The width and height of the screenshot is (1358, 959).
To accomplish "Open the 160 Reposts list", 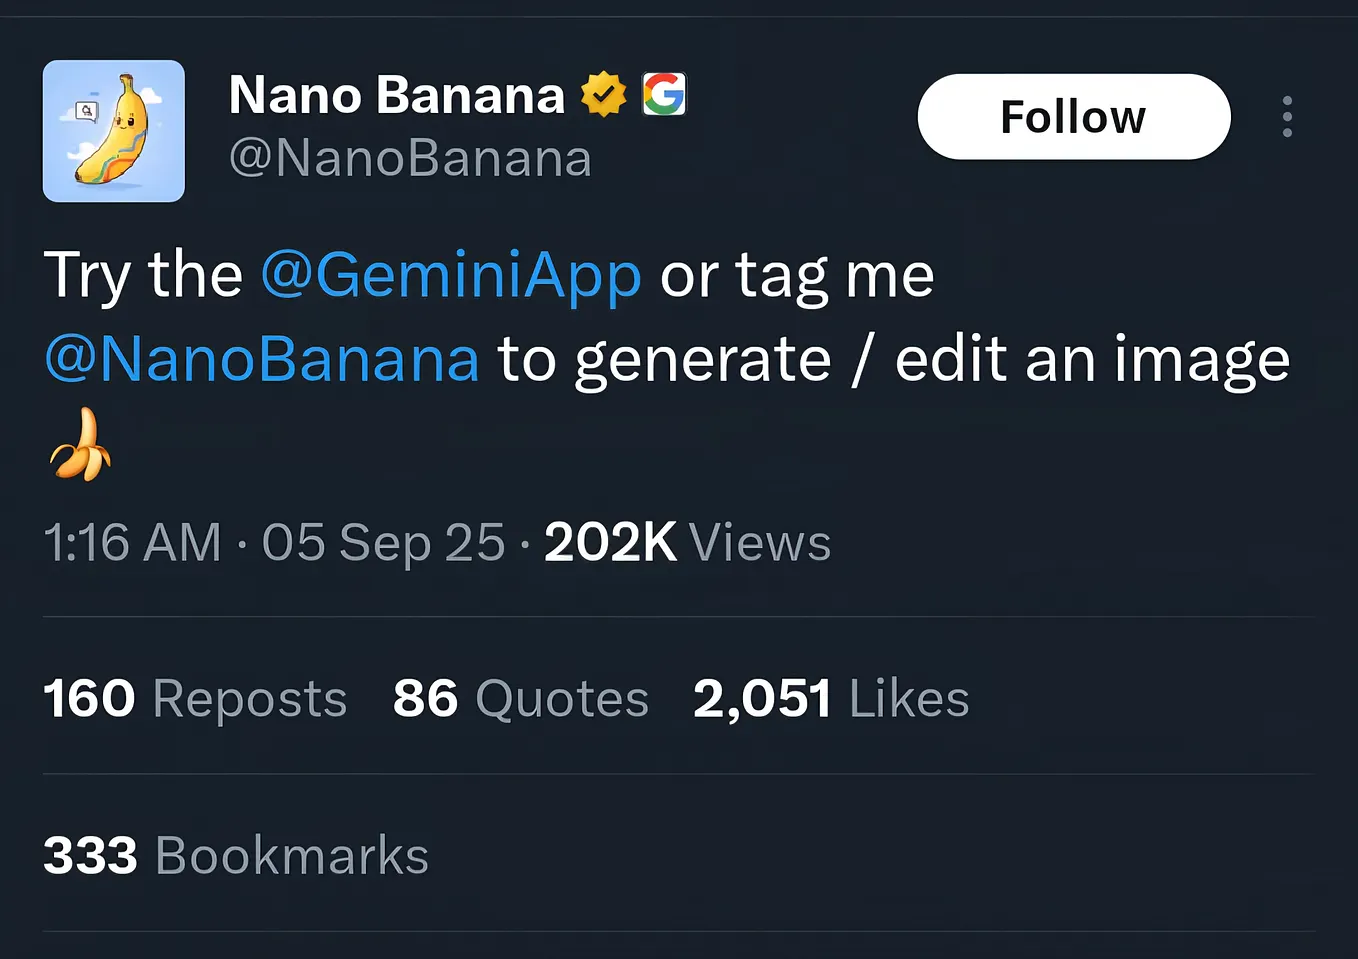I will coord(194,698).
